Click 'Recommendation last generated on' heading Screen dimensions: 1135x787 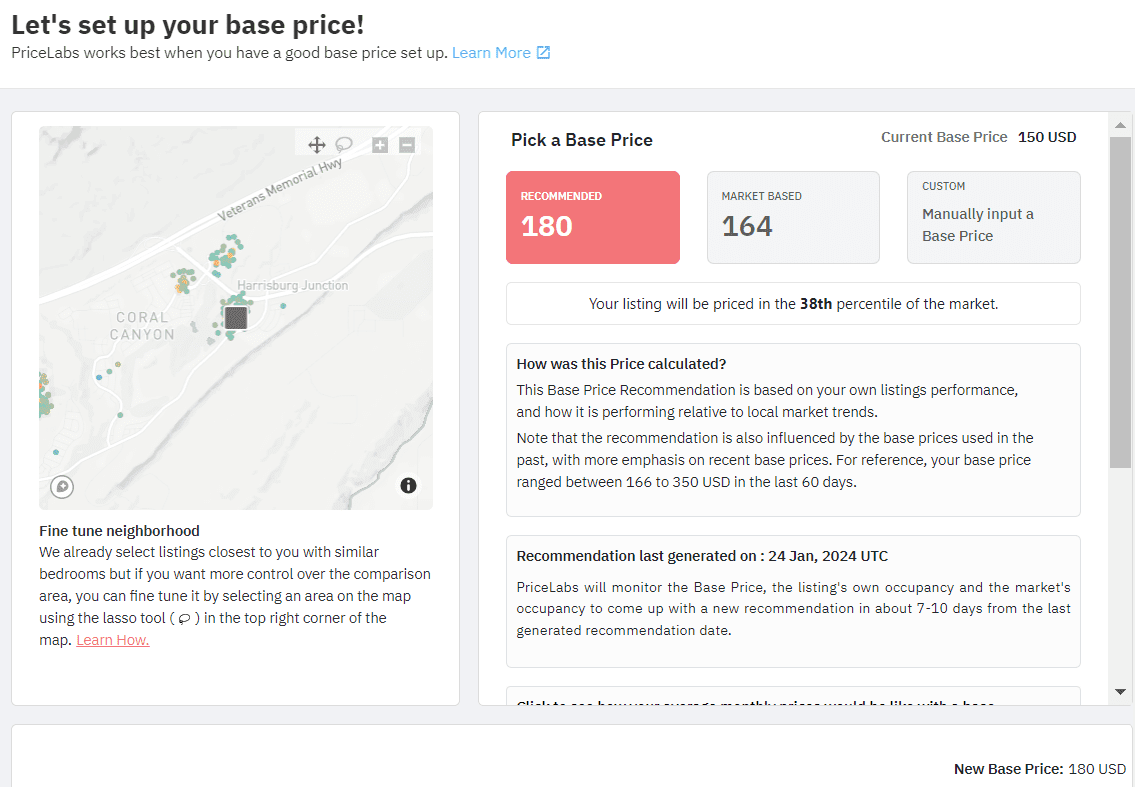tap(702, 556)
